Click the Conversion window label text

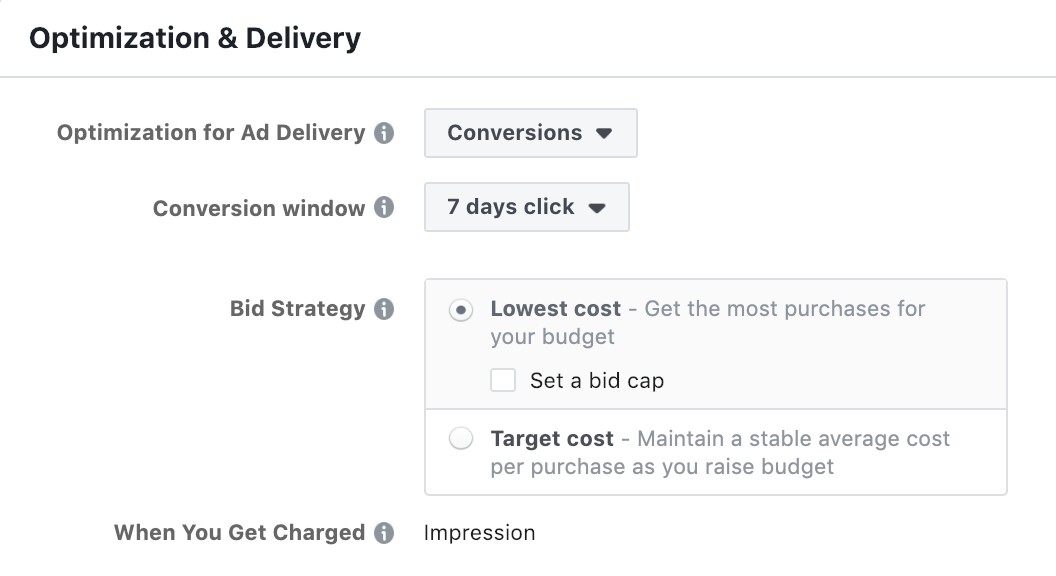[258, 208]
